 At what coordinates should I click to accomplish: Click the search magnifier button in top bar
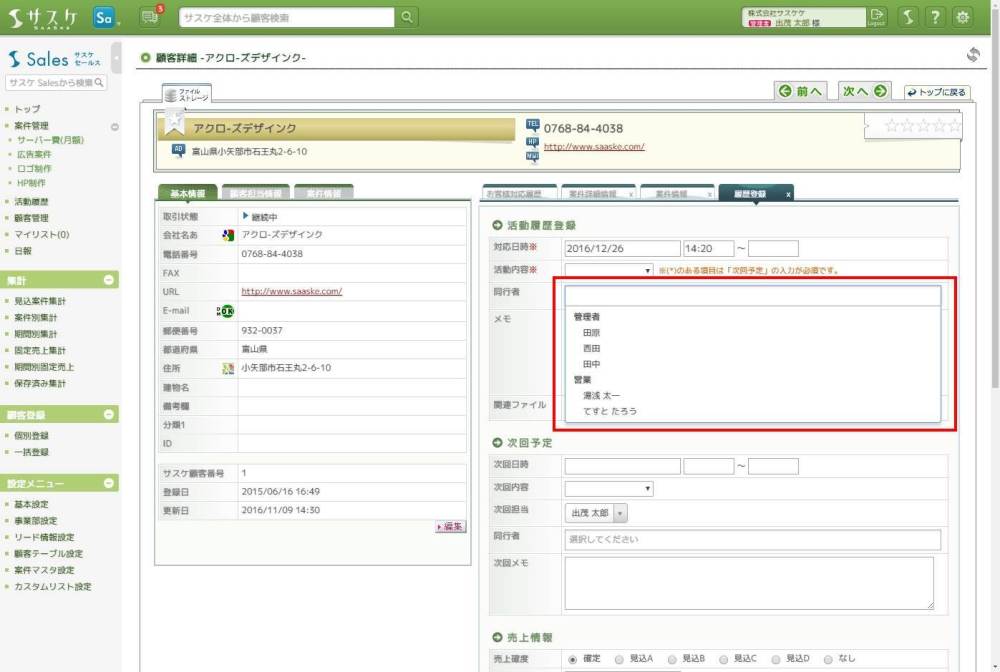(407, 17)
